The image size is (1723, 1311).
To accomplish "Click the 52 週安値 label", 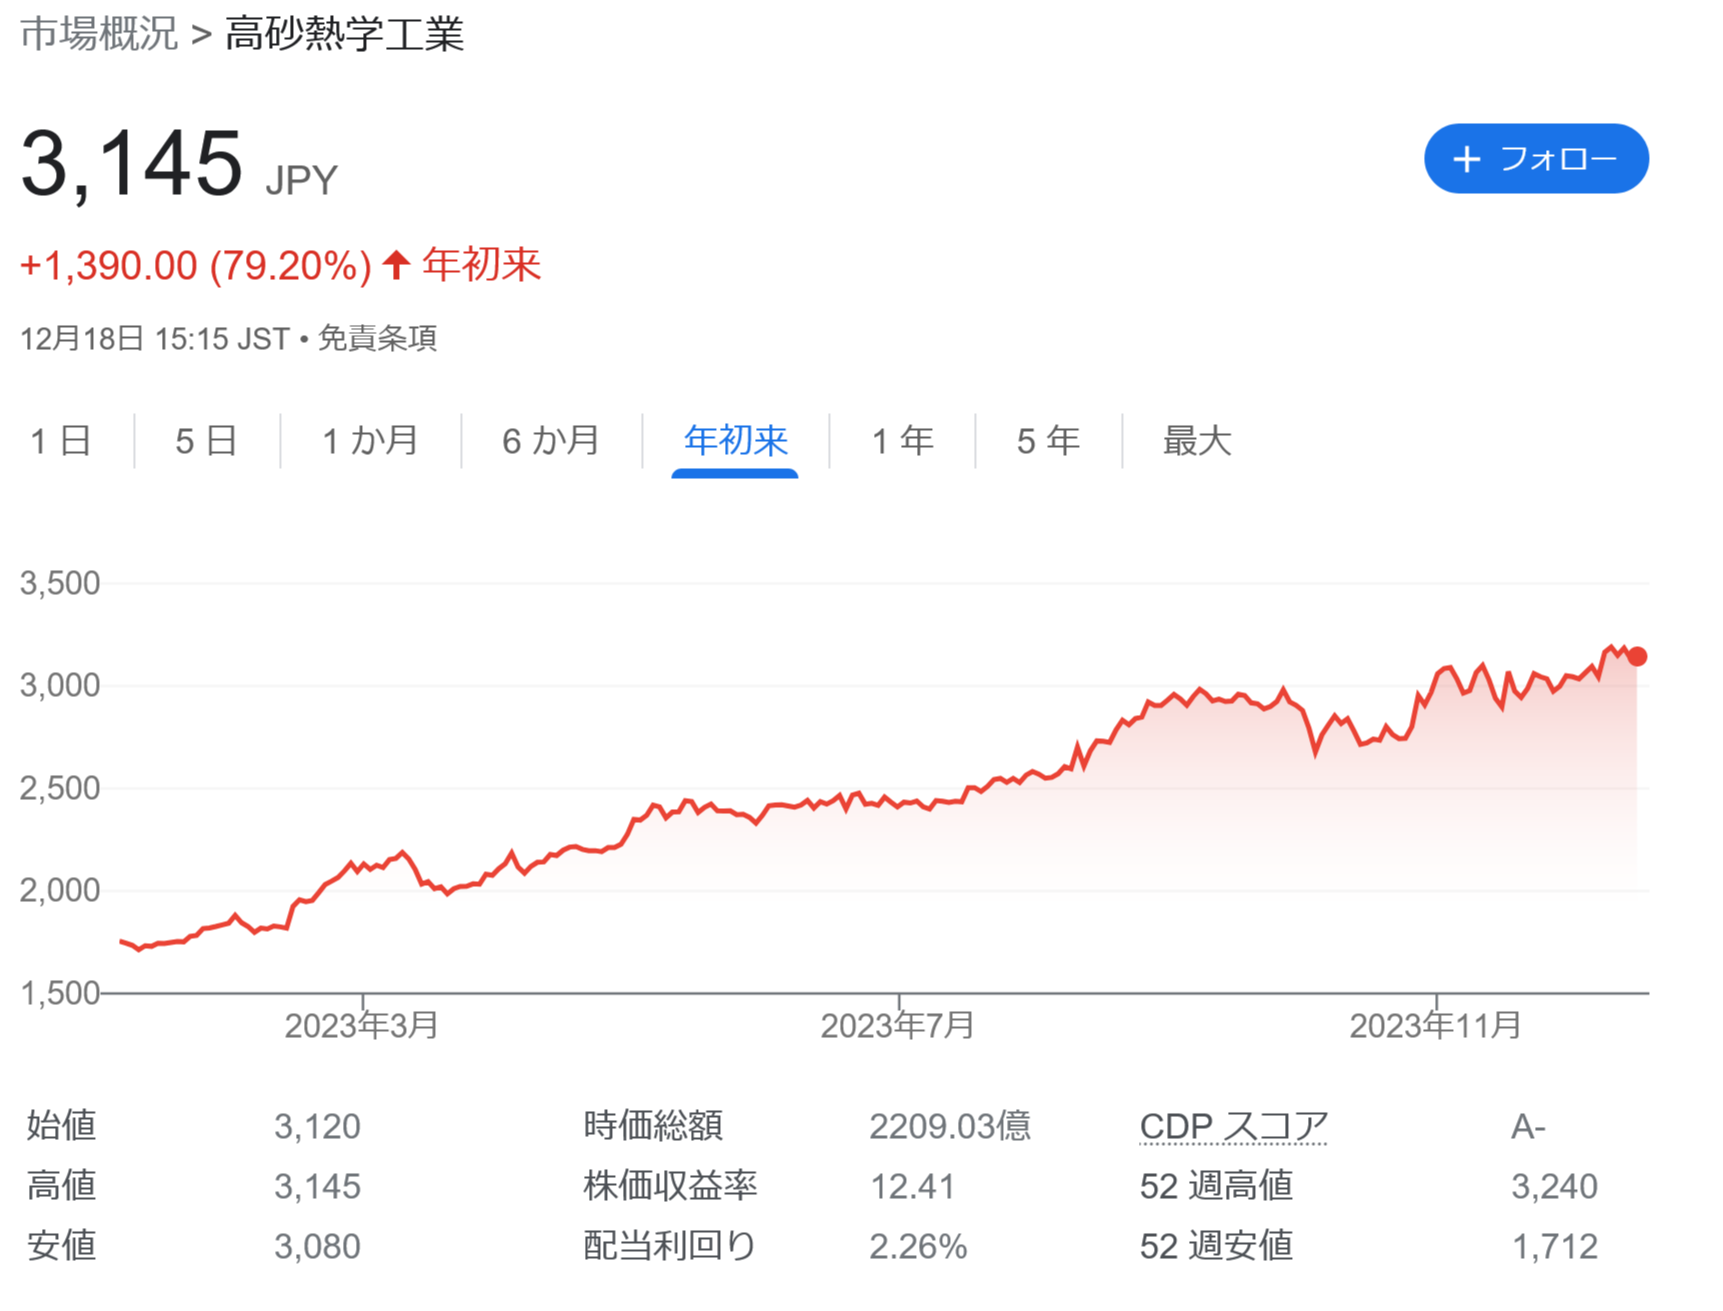I will click(x=1216, y=1247).
